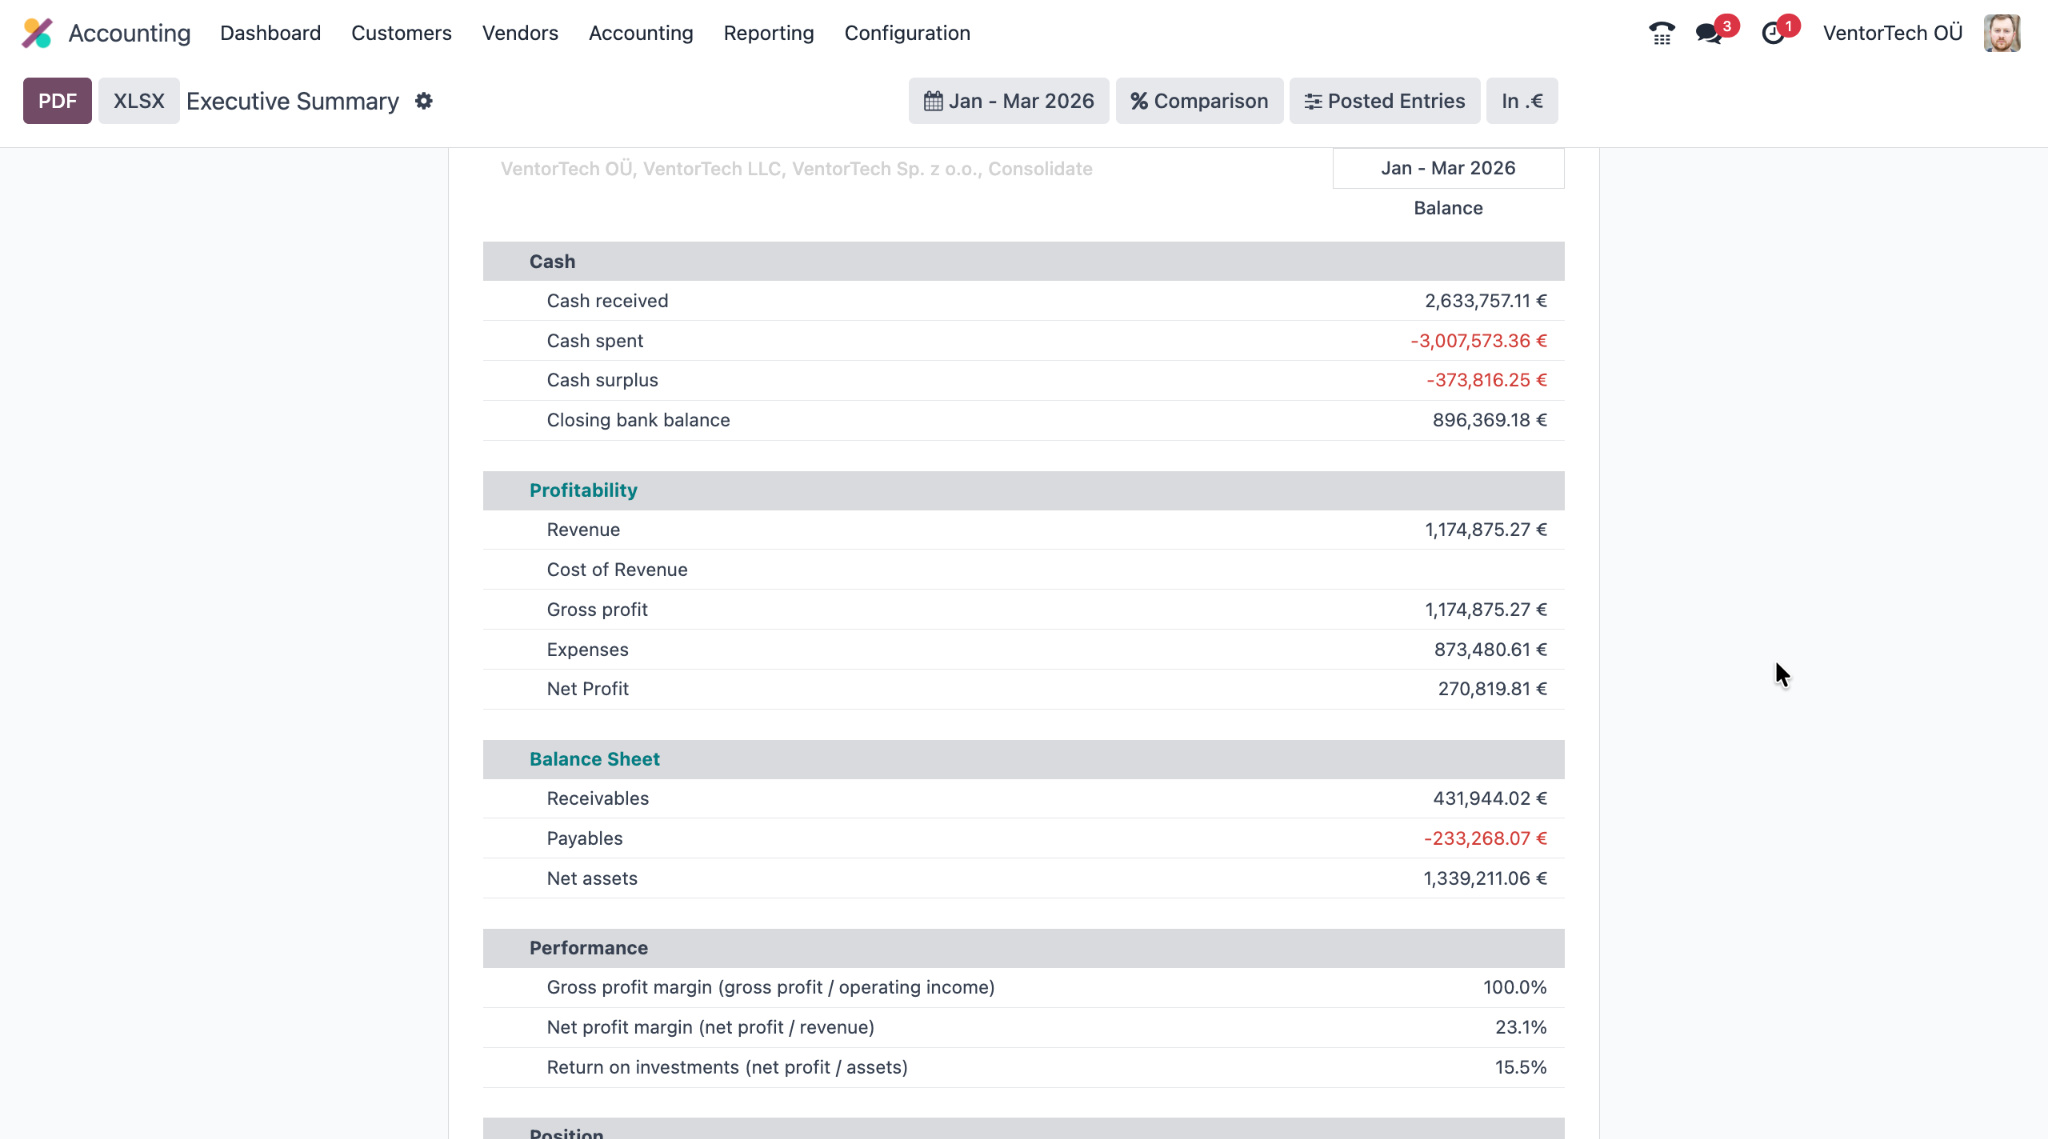Export report with XLSX button

[x=138, y=101]
